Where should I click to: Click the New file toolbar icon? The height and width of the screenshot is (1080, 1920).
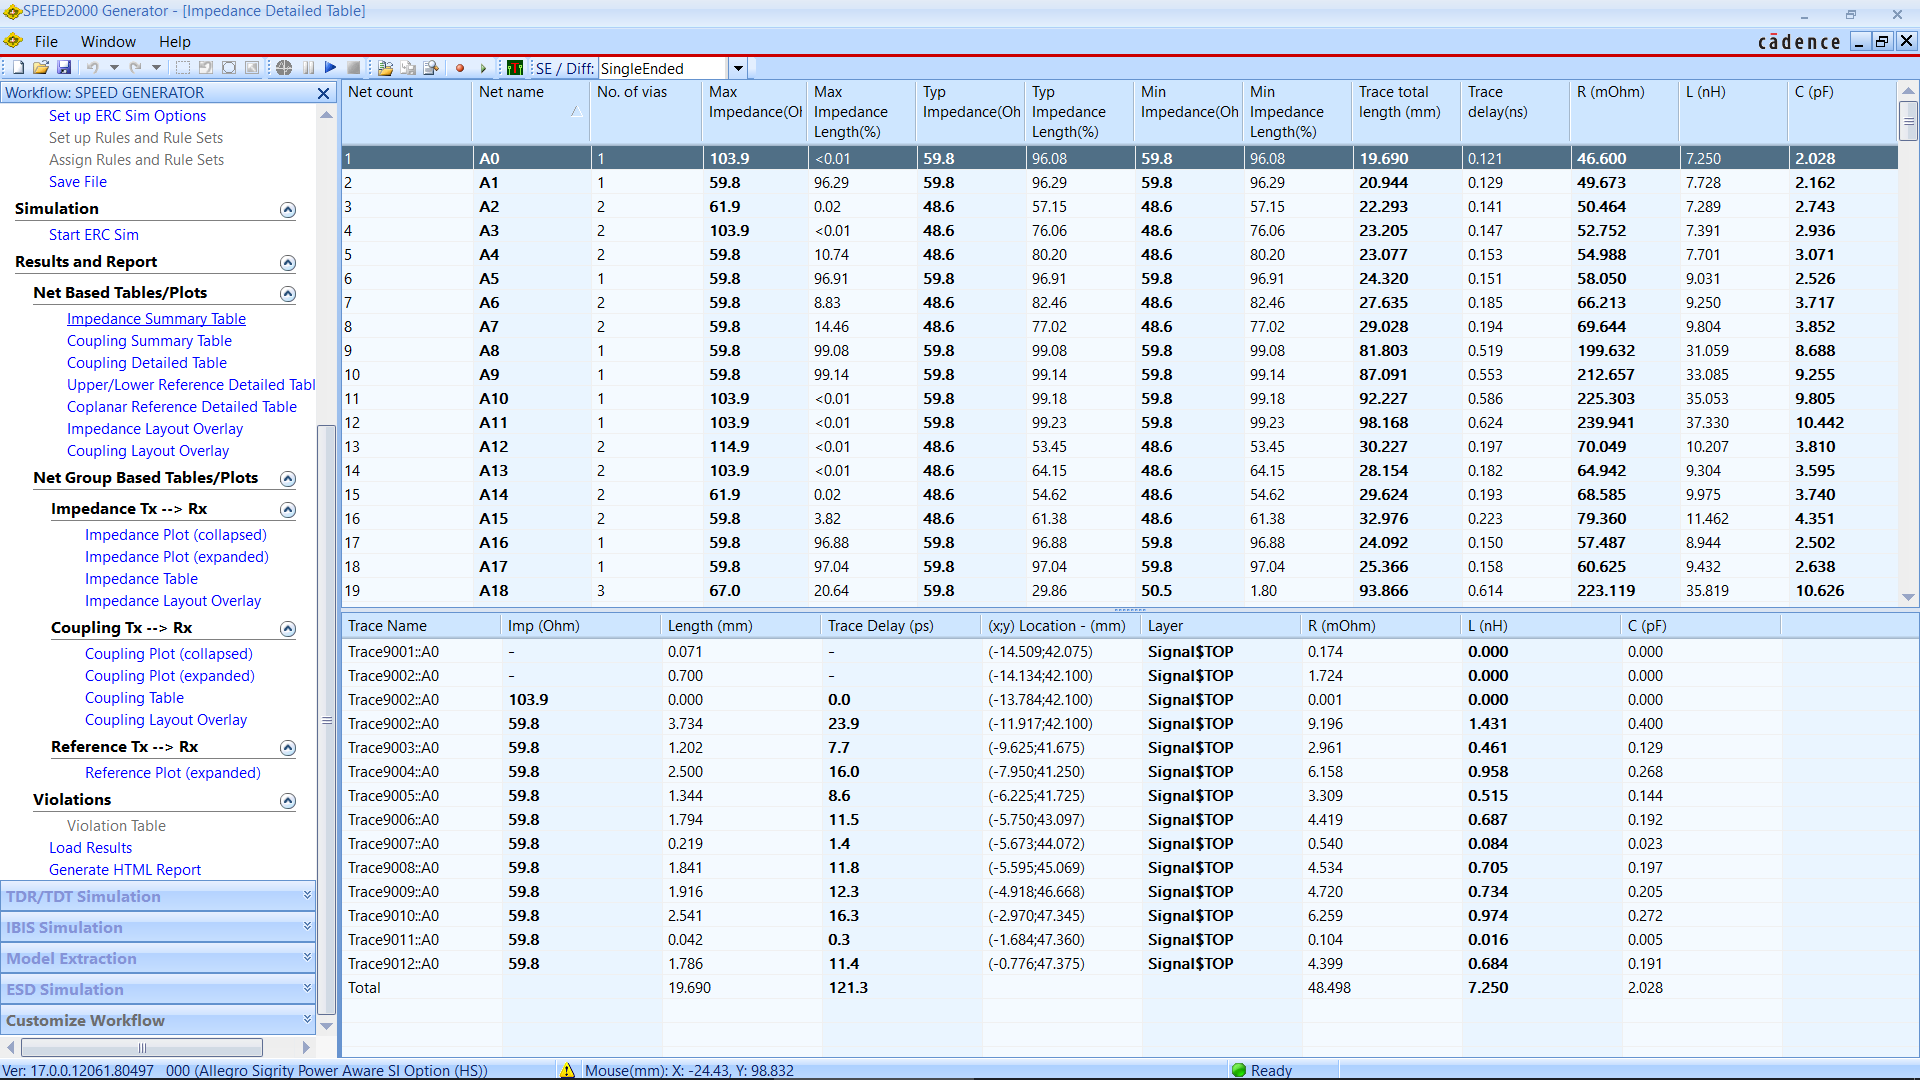tap(18, 68)
